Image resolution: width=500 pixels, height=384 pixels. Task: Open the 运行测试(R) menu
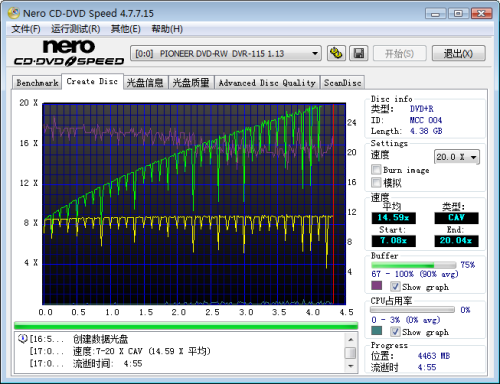[x=75, y=29]
